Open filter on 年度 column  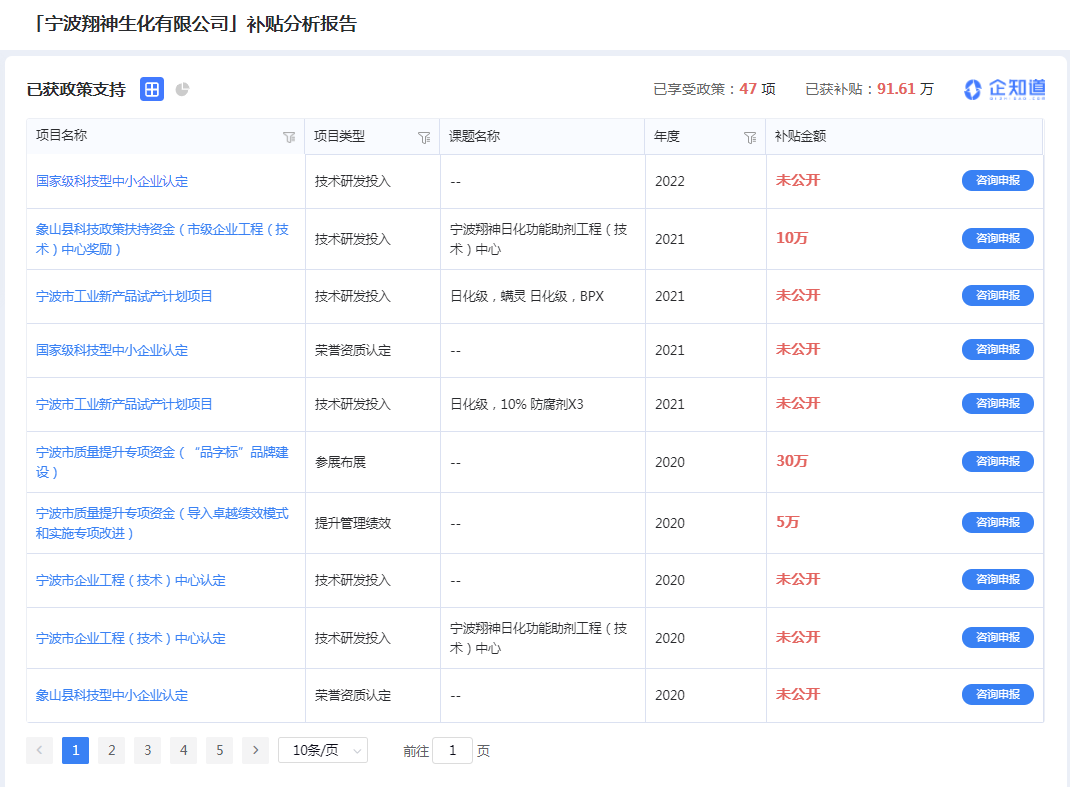coord(750,137)
